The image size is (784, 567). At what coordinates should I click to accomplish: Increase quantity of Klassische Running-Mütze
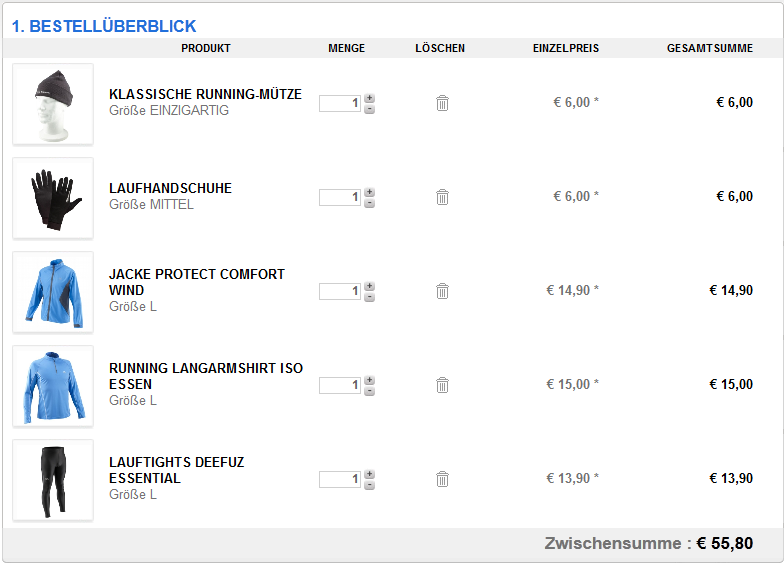click(x=370, y=98)
